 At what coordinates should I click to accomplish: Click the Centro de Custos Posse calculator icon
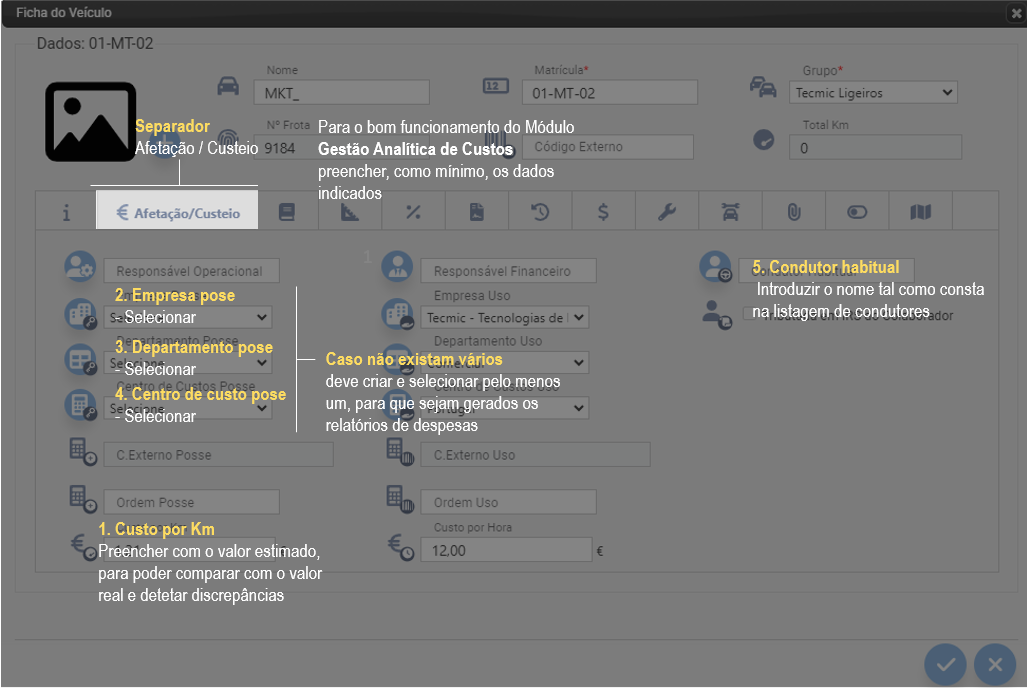[81, 404]
